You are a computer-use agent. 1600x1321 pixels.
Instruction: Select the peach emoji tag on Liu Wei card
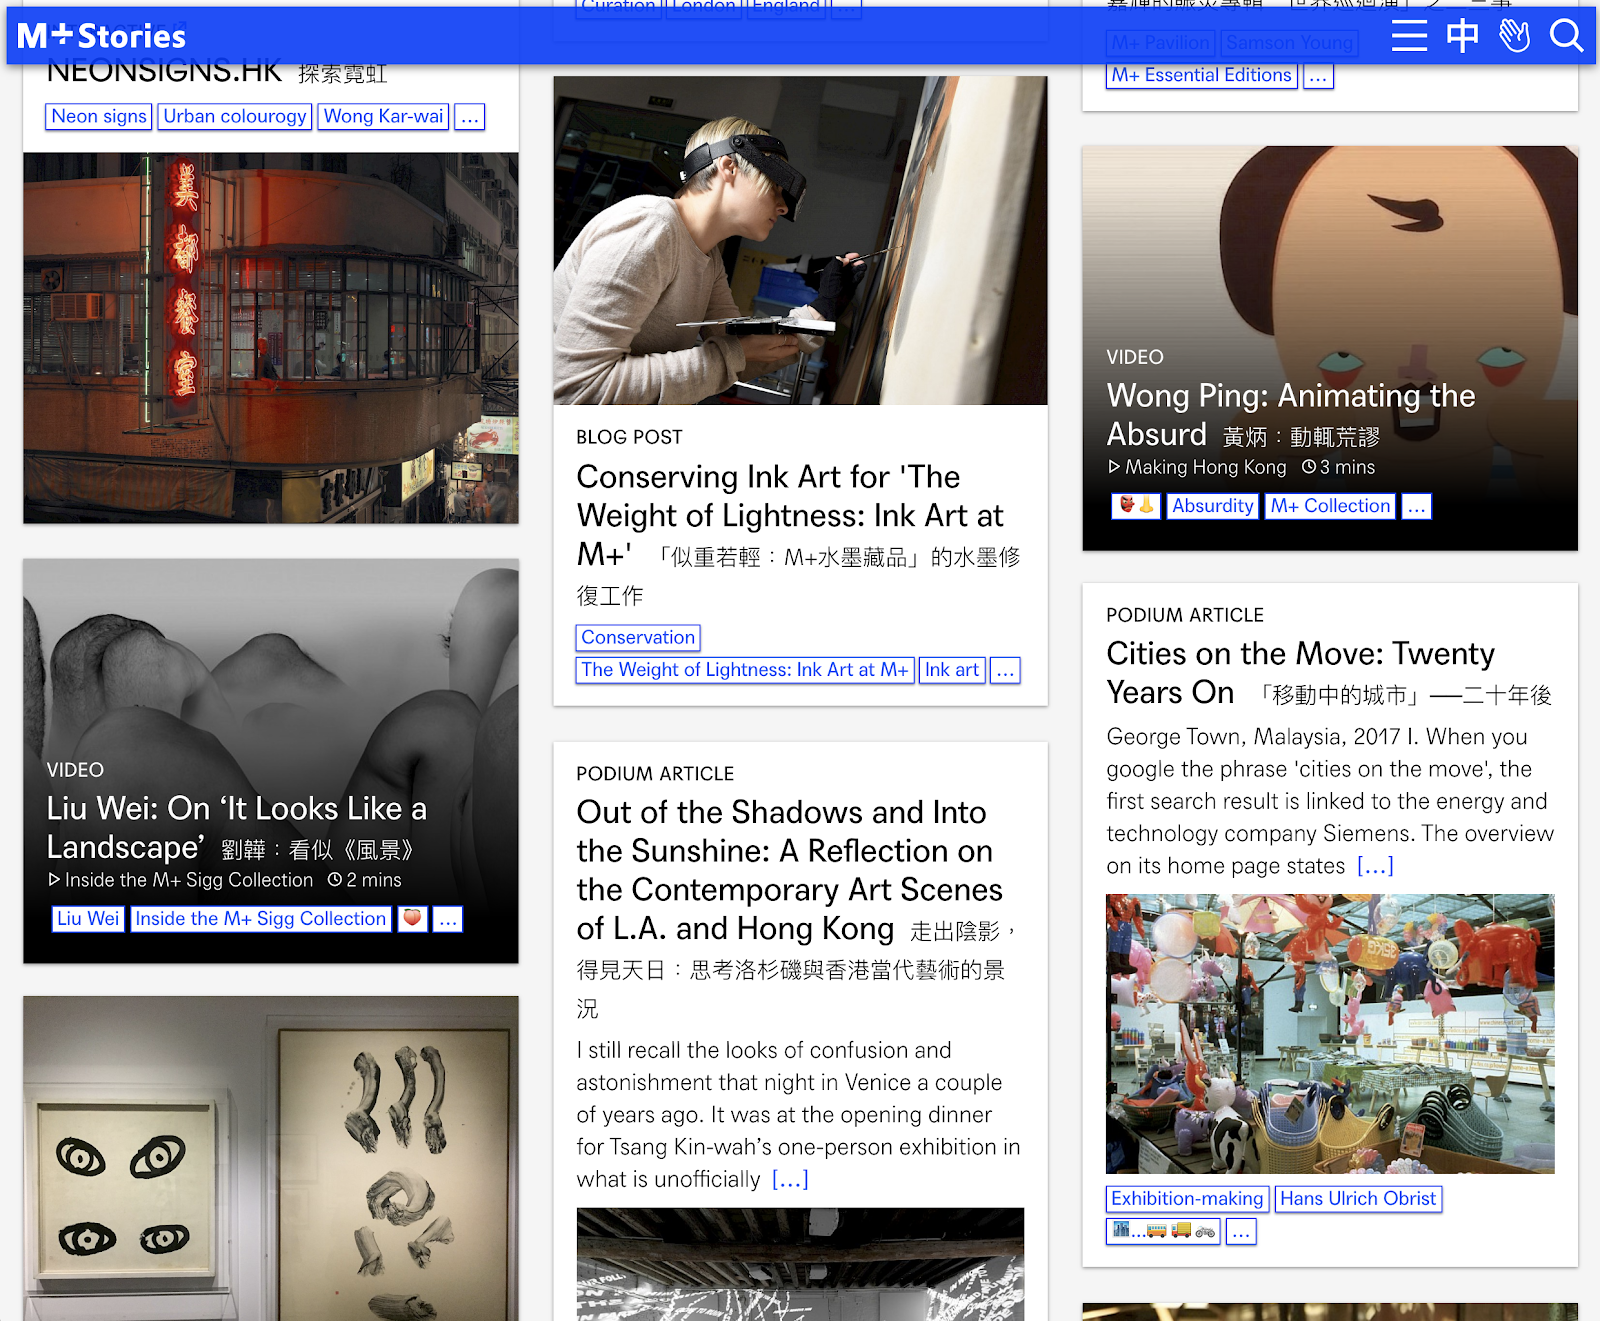tap(413, 919)
